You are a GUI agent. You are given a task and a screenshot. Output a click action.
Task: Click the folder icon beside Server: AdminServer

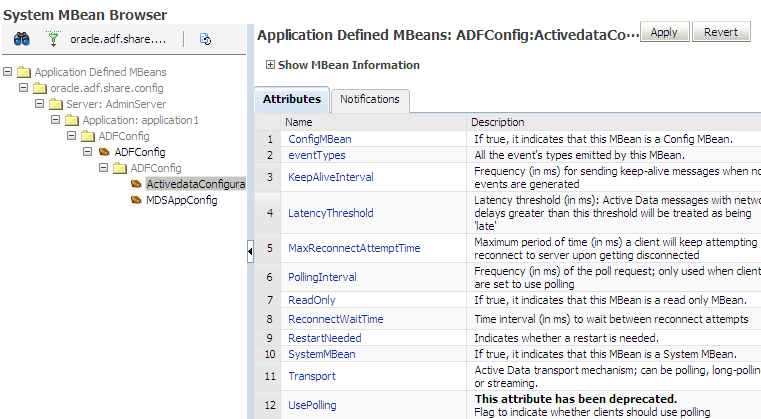point(56,104)
